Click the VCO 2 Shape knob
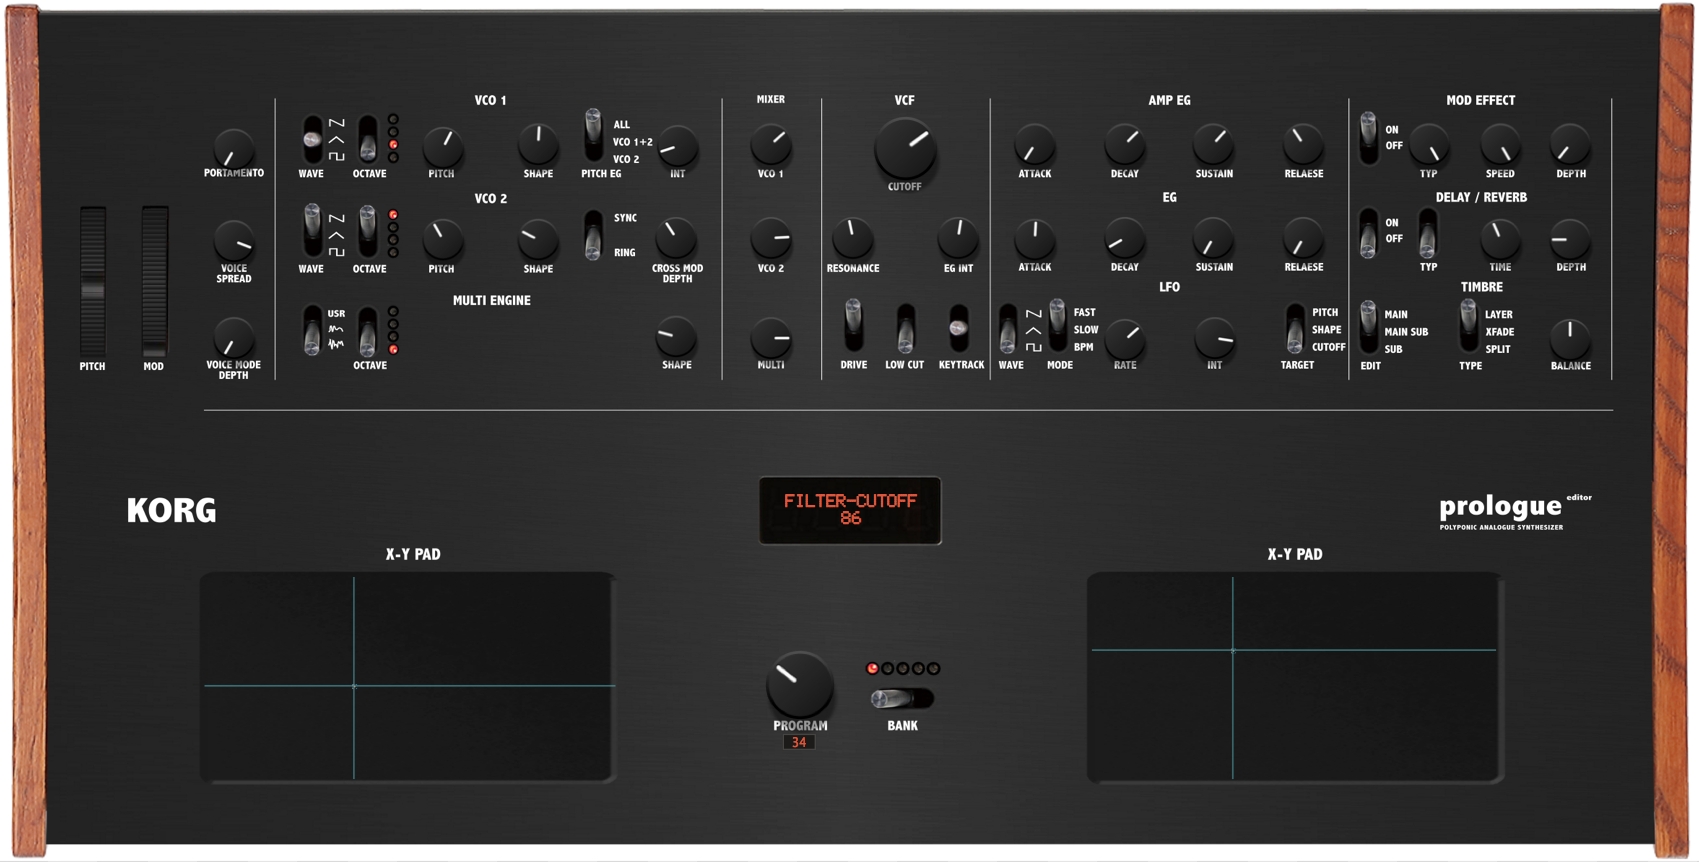The width and height of the screenshot is (1699, 862). (x=538, y=240)
